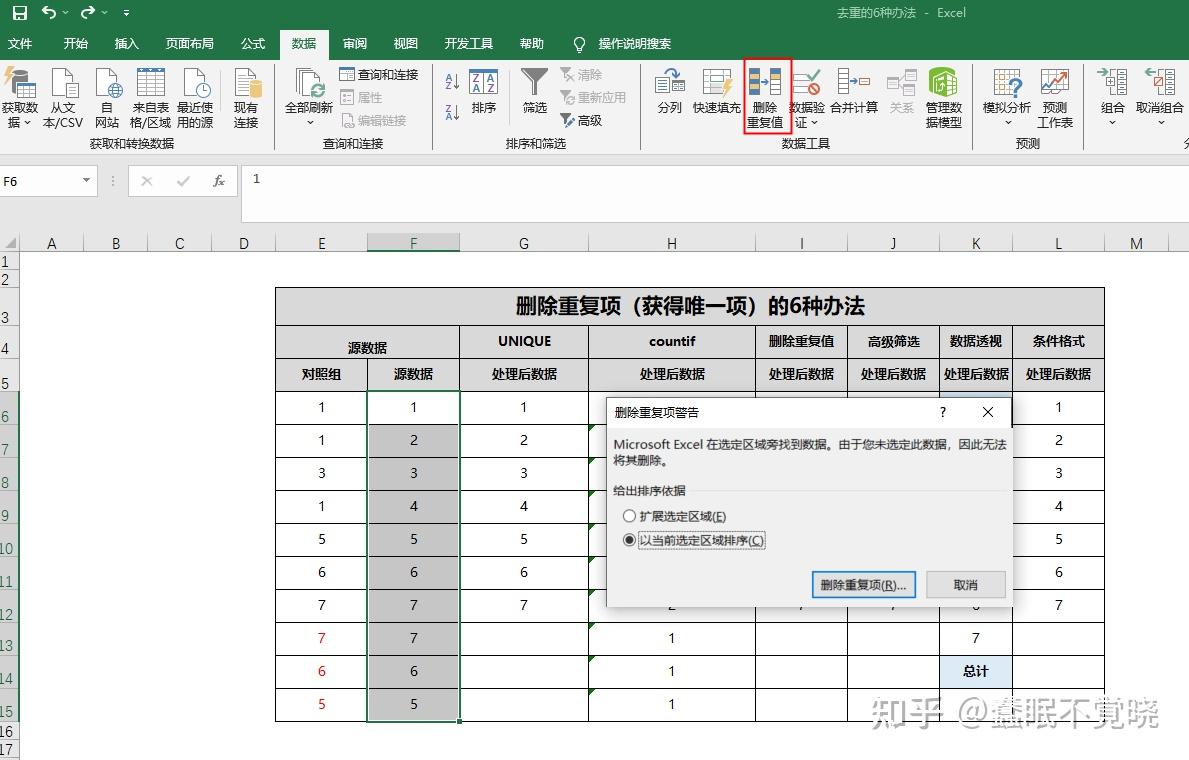Screen dimensions: 1189x760
Task: Switch to the Home (开始) tab
Action: [75, 43]
